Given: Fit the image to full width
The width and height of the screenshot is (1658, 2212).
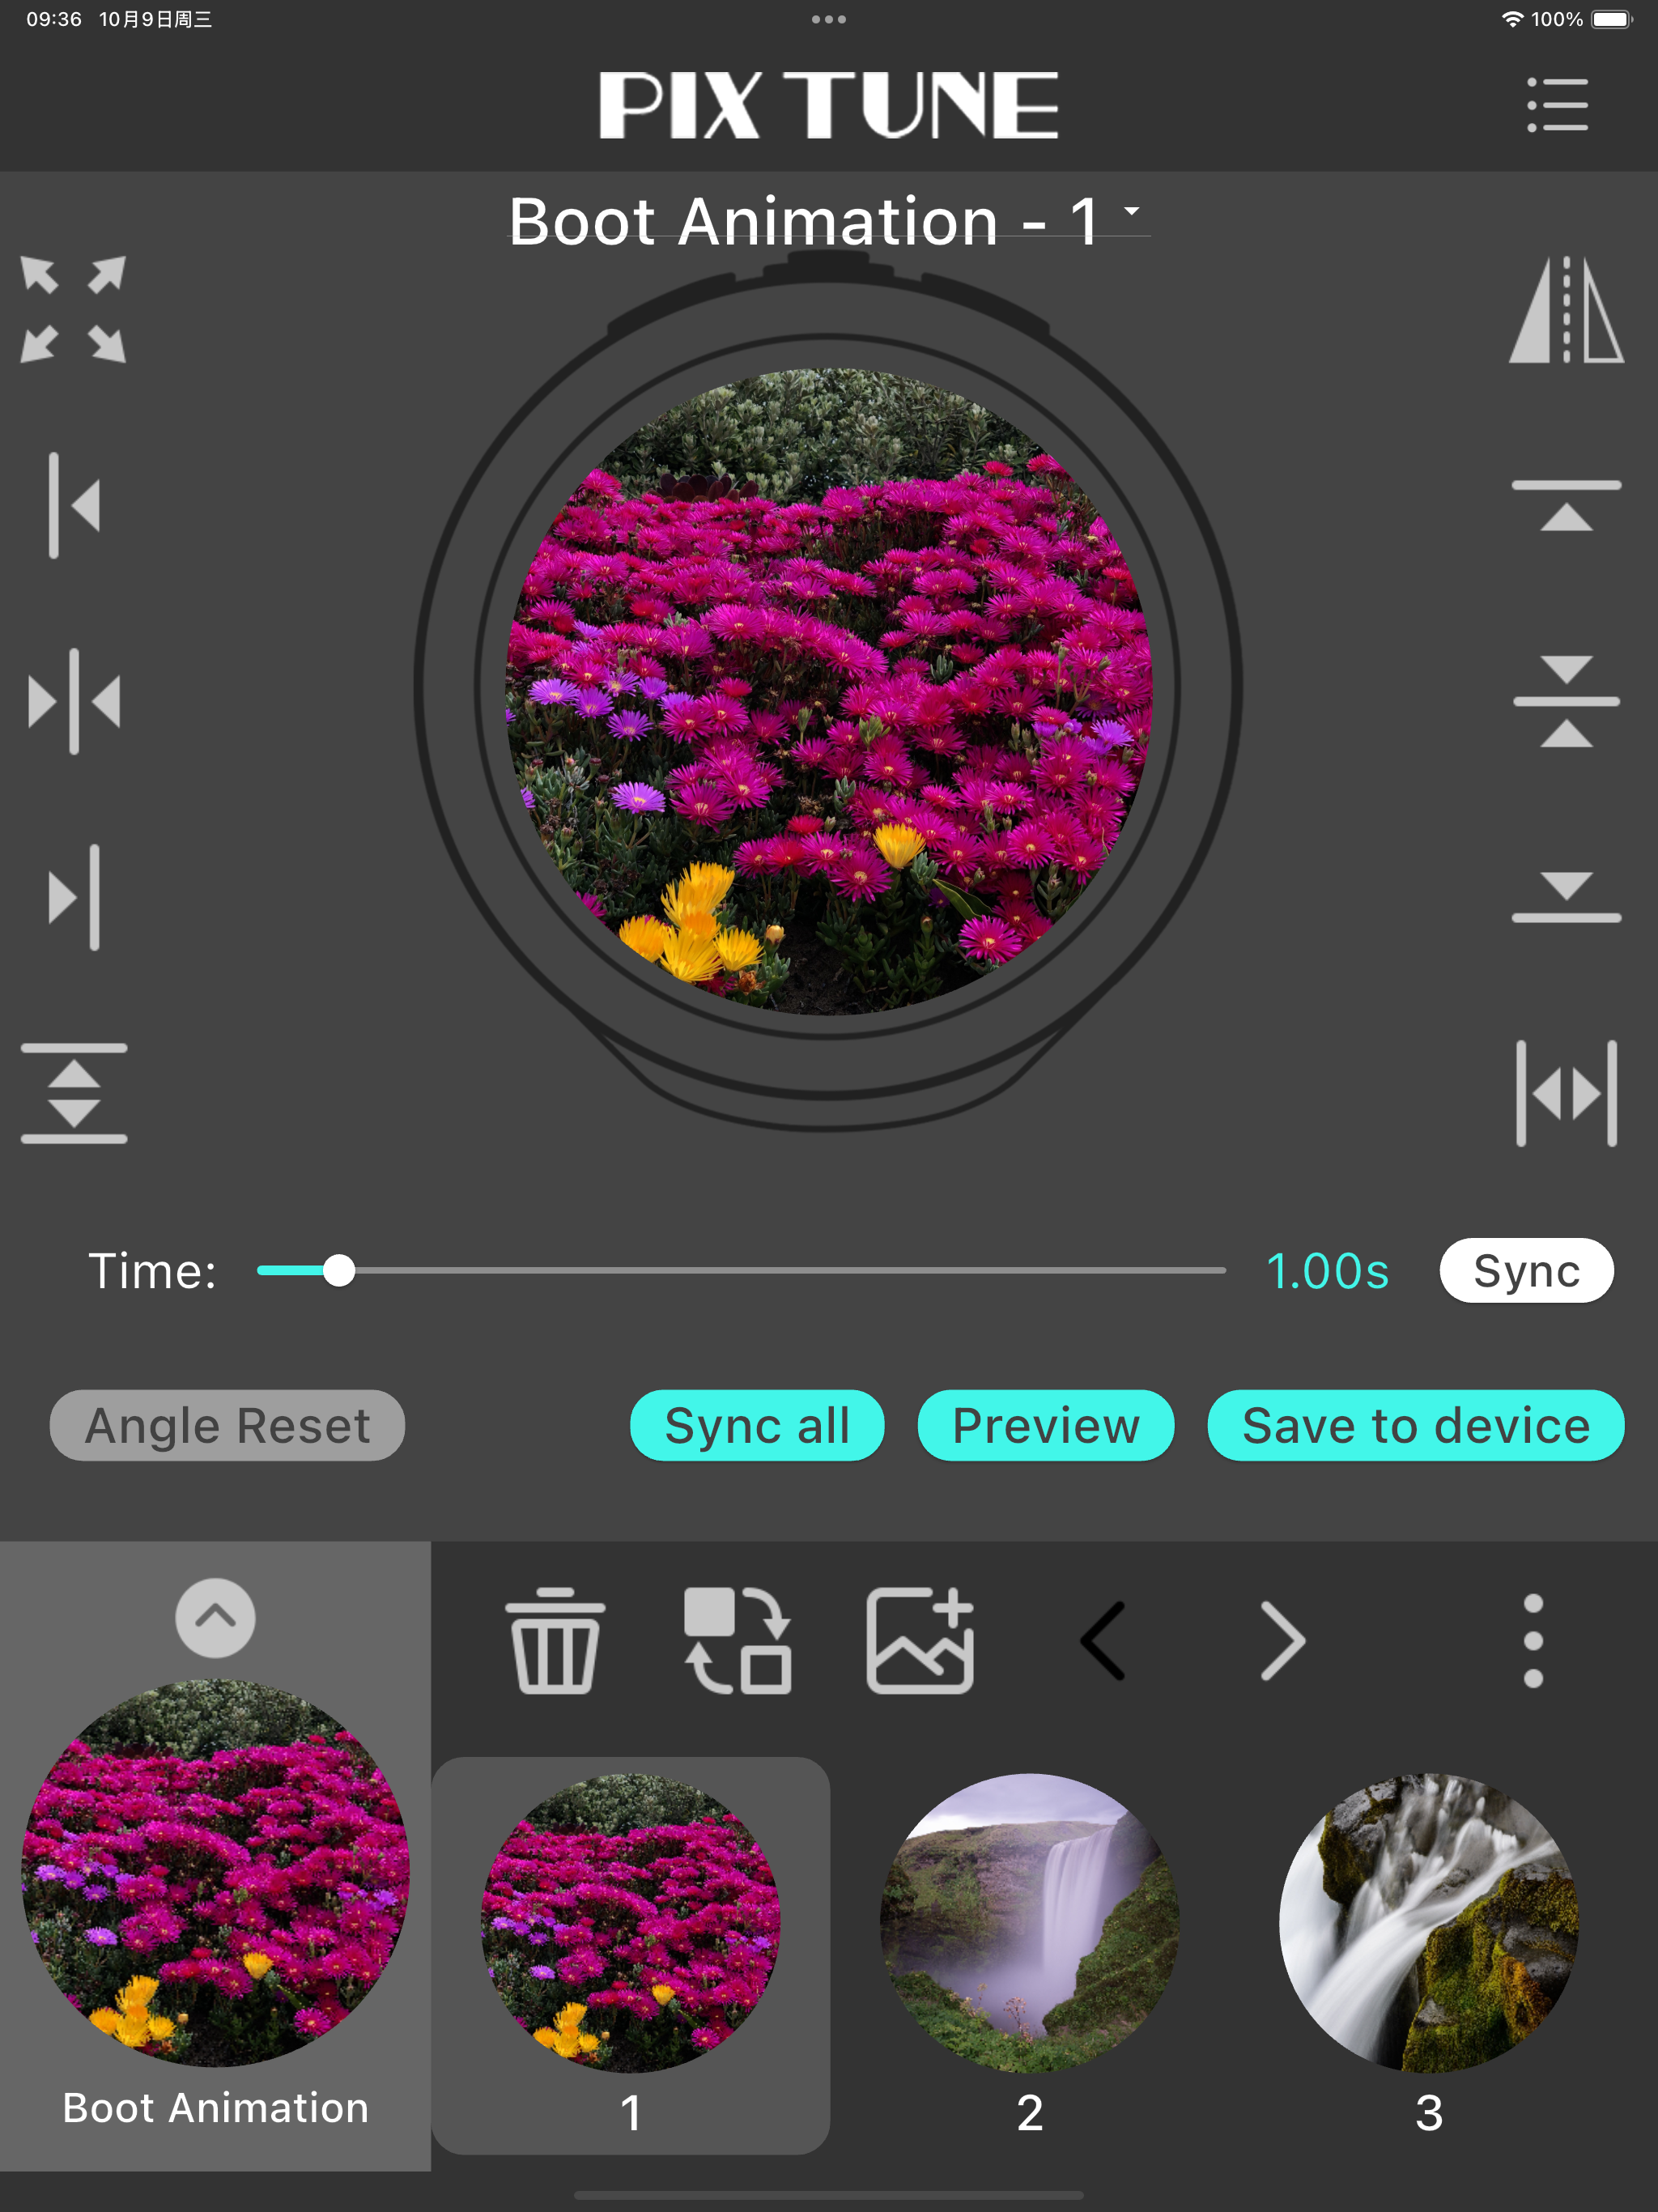Looking at the screenshot, I should click(x=1566, y=1092).
